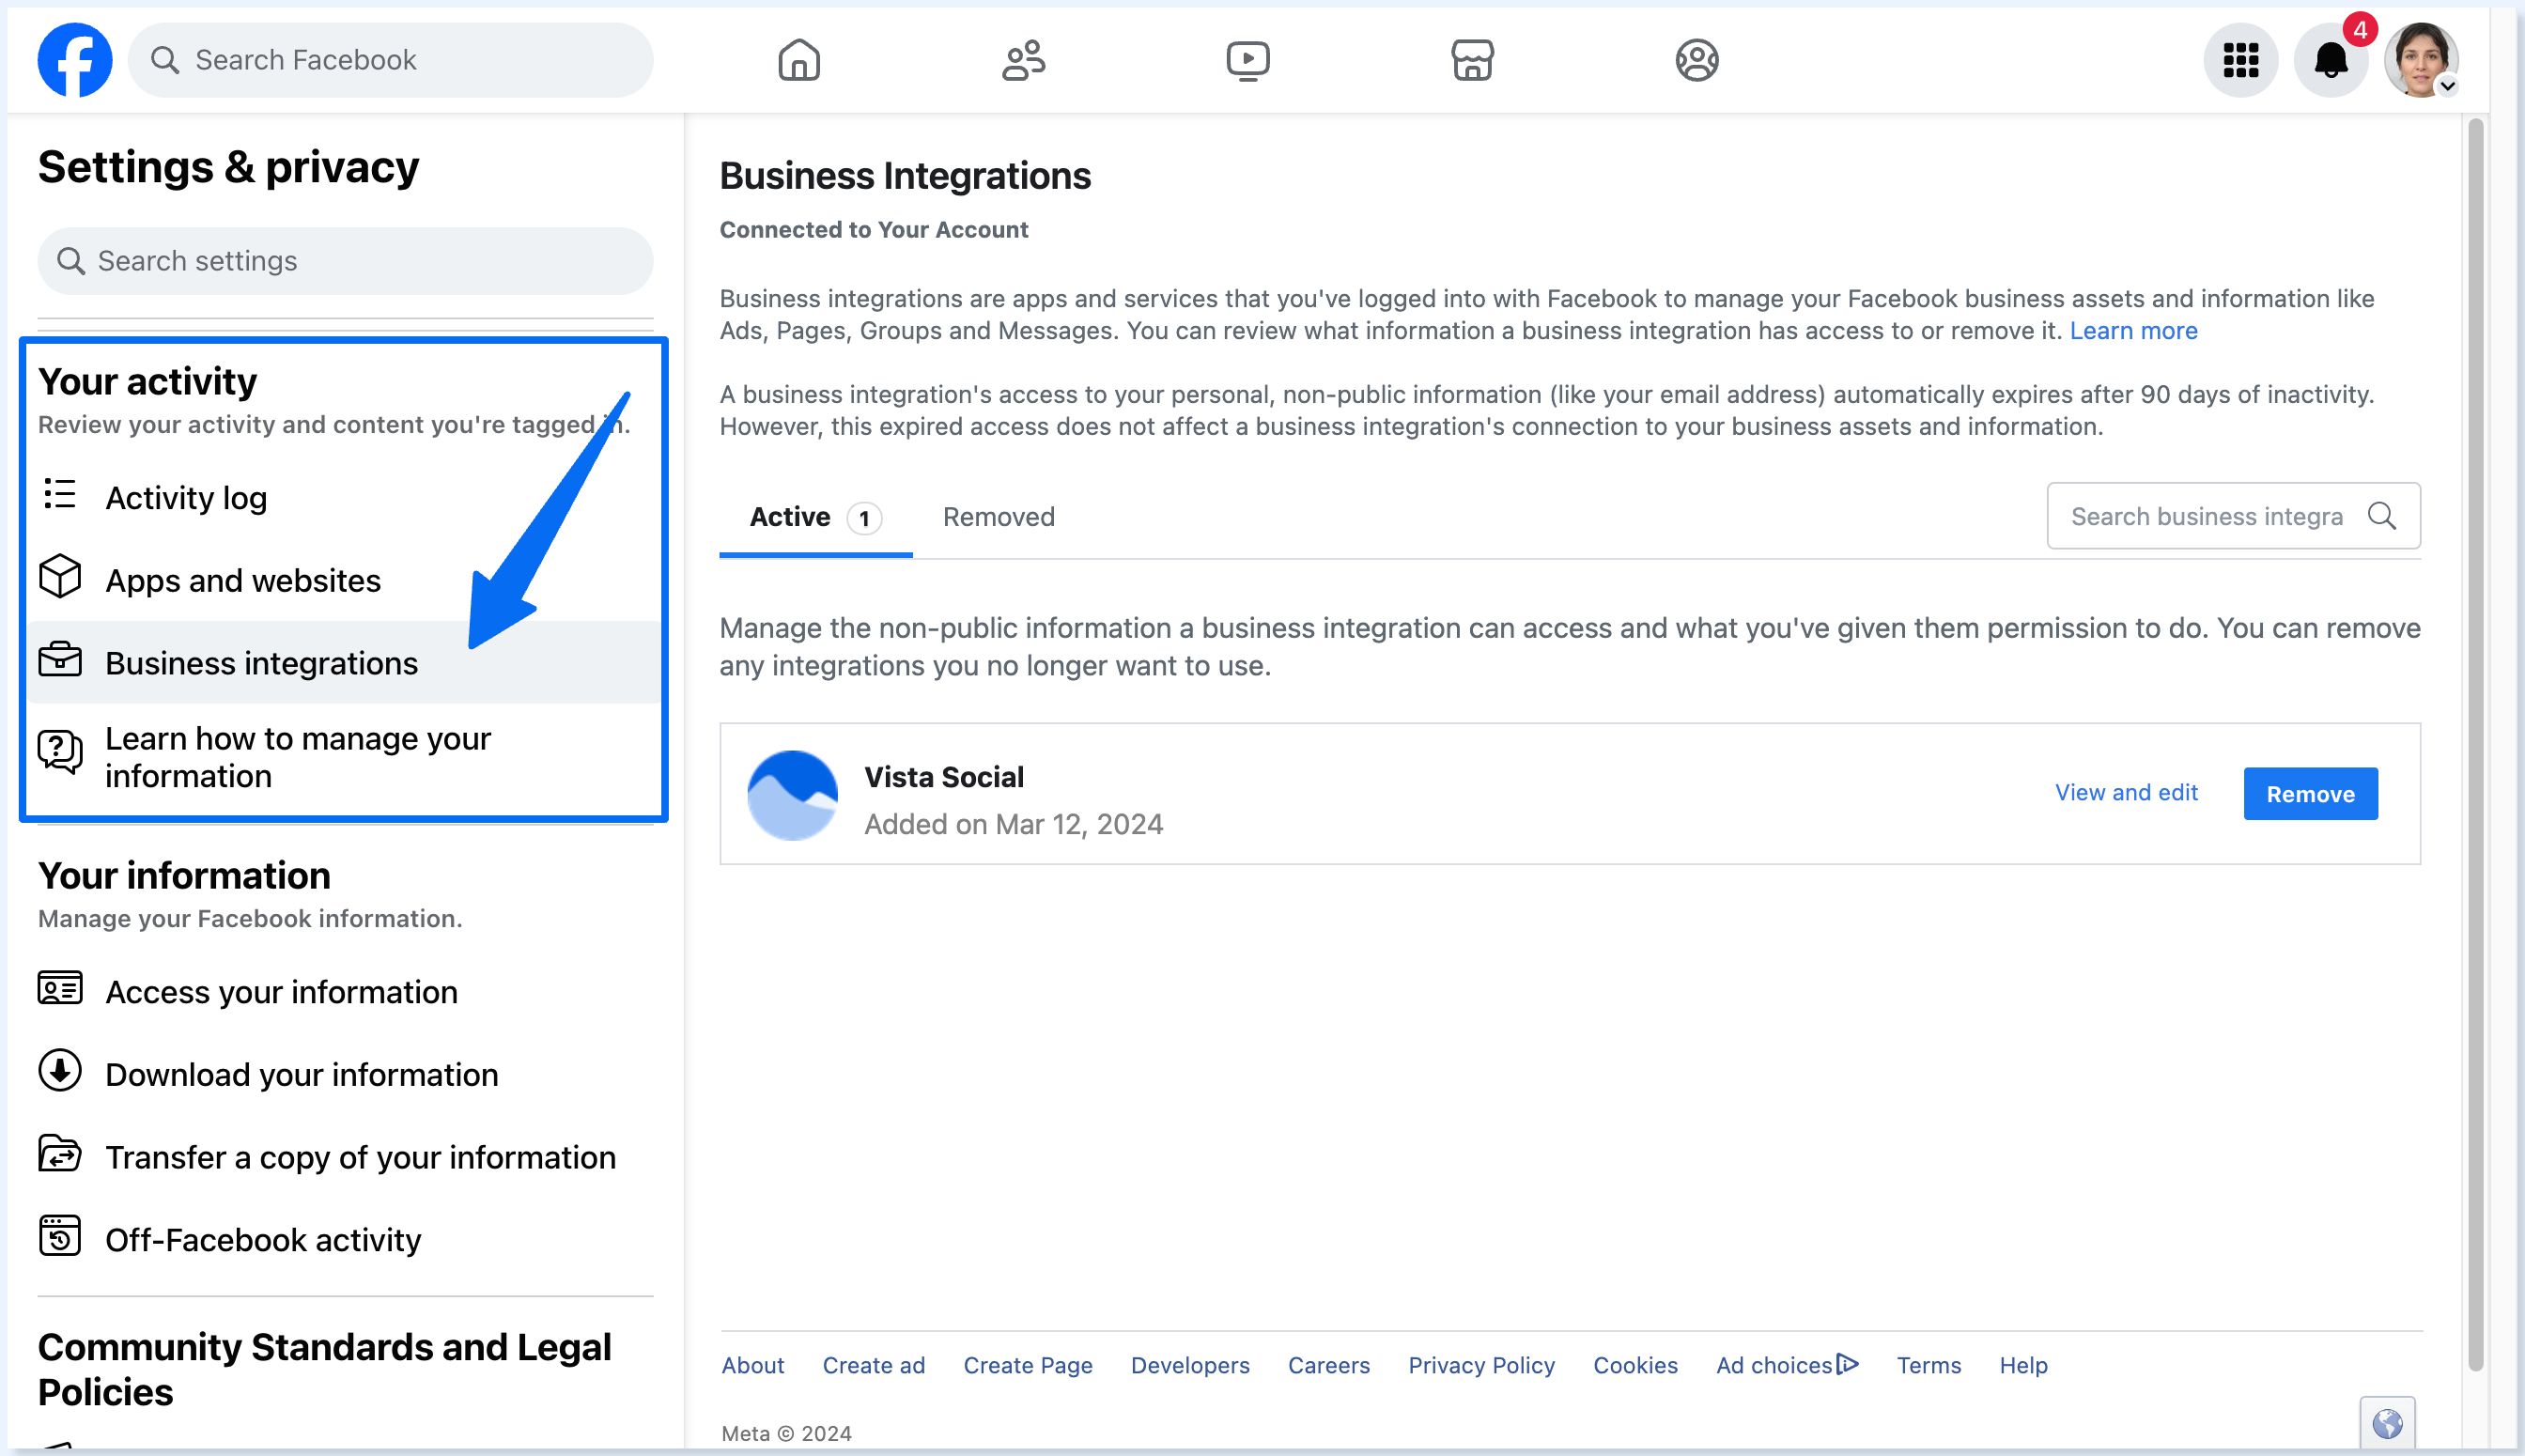Remove the Vista Social integration

click(2310, 794)
